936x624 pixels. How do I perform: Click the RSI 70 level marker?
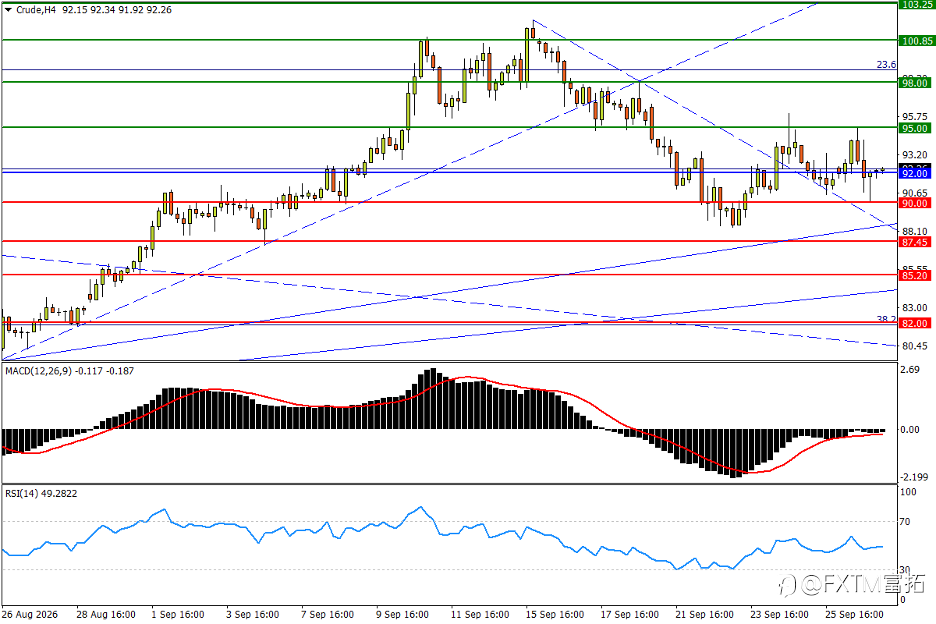pos(905,522)
